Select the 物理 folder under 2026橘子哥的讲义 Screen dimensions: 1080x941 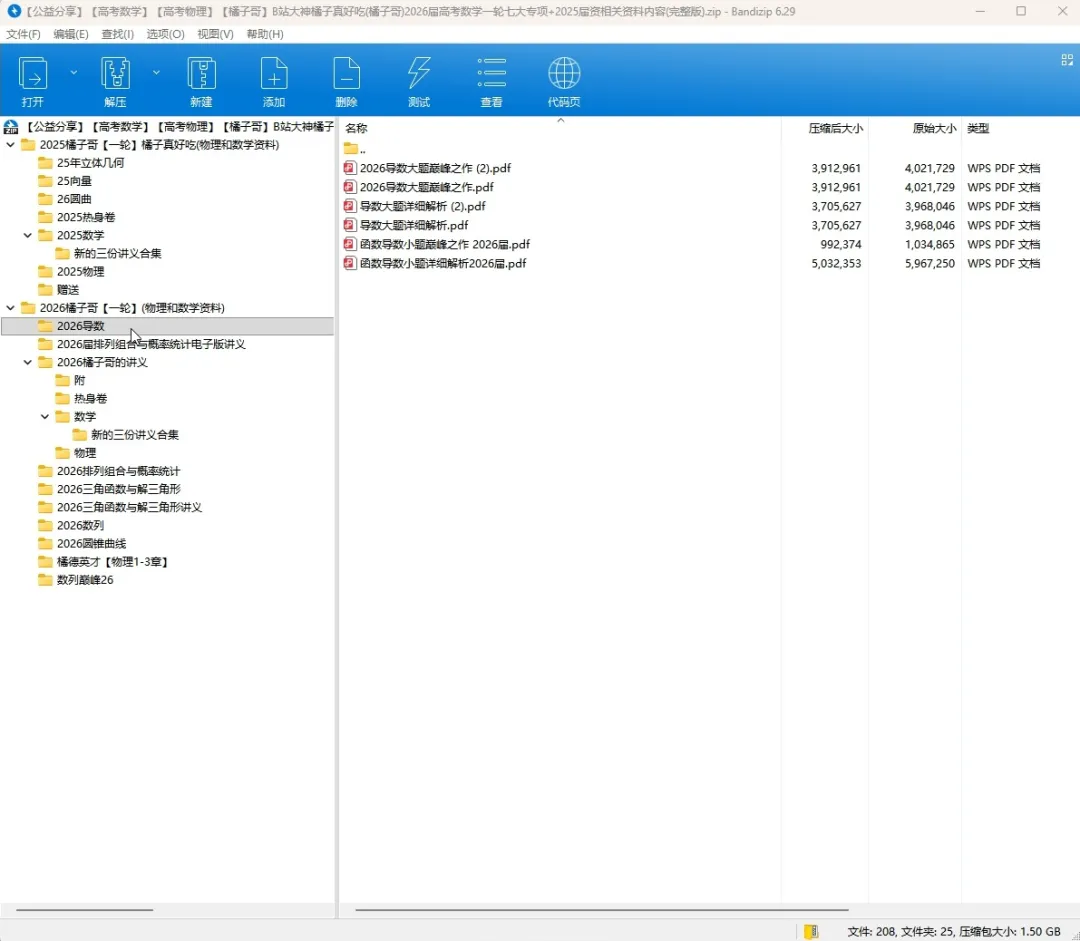pos(85,453)
